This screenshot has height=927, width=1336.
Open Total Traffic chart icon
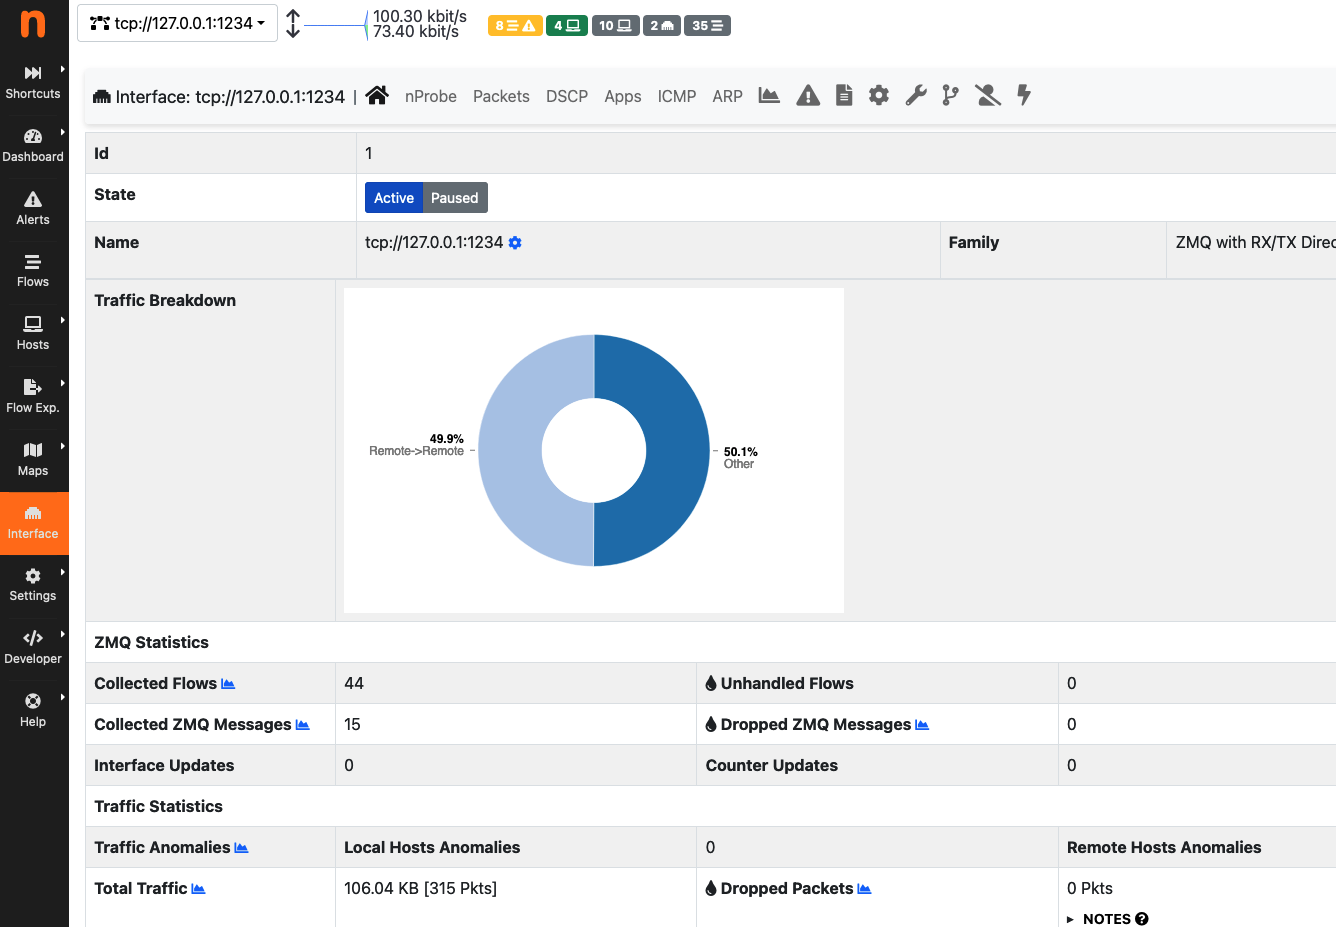198,889
